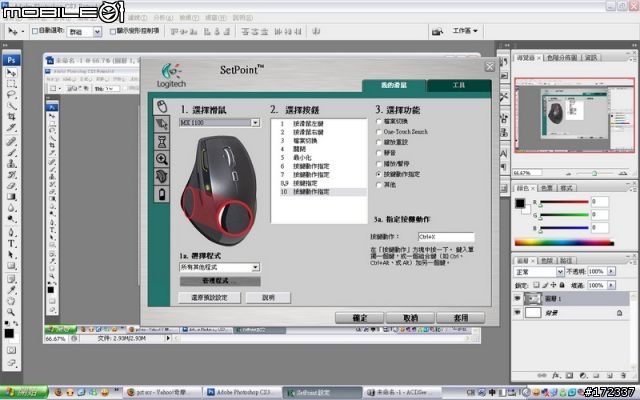The width and height of the screenshot is (640, 400).
Task: Click Go to Bridge icon in options bar
Action: pos(438,31)
